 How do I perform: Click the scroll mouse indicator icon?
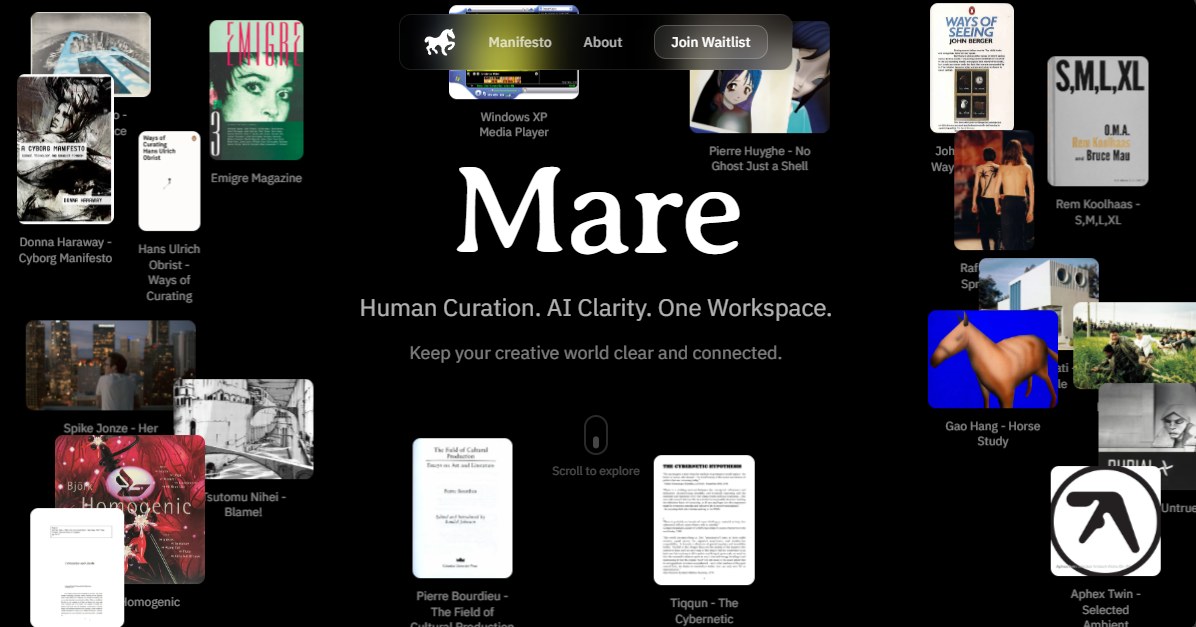[596, 436]
